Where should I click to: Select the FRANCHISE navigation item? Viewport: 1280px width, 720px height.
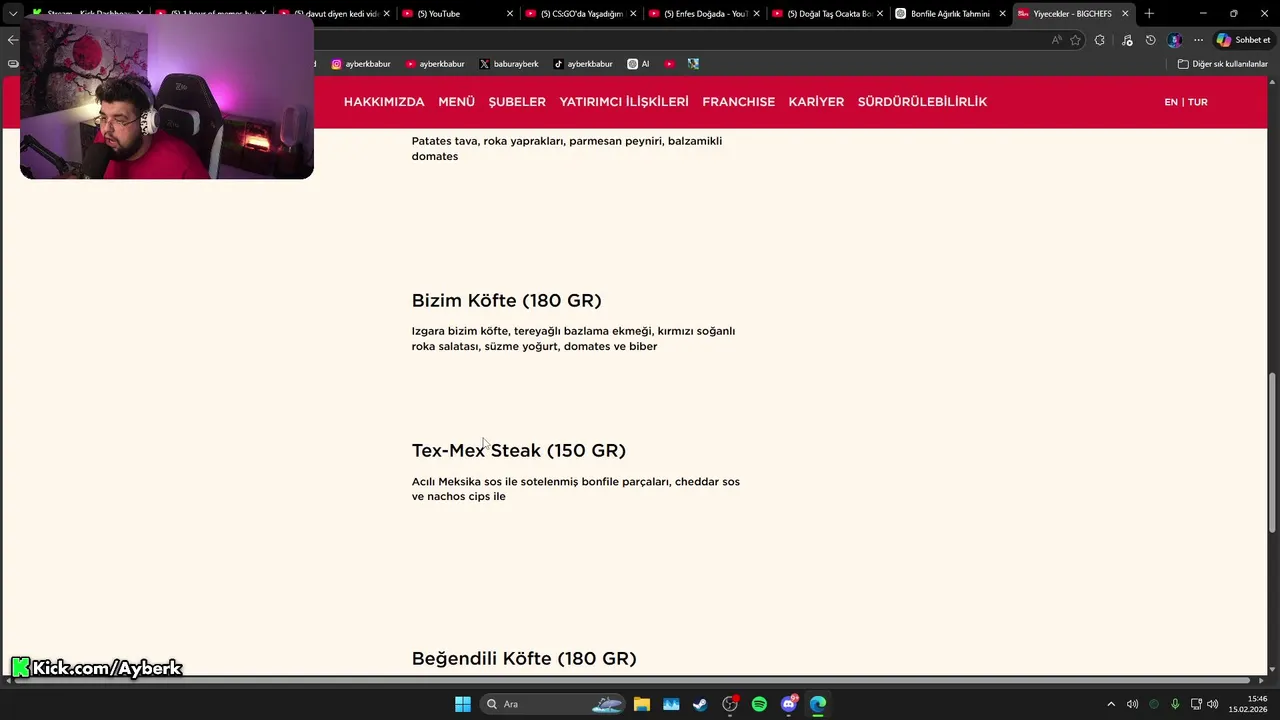click(x=738, y=102)
